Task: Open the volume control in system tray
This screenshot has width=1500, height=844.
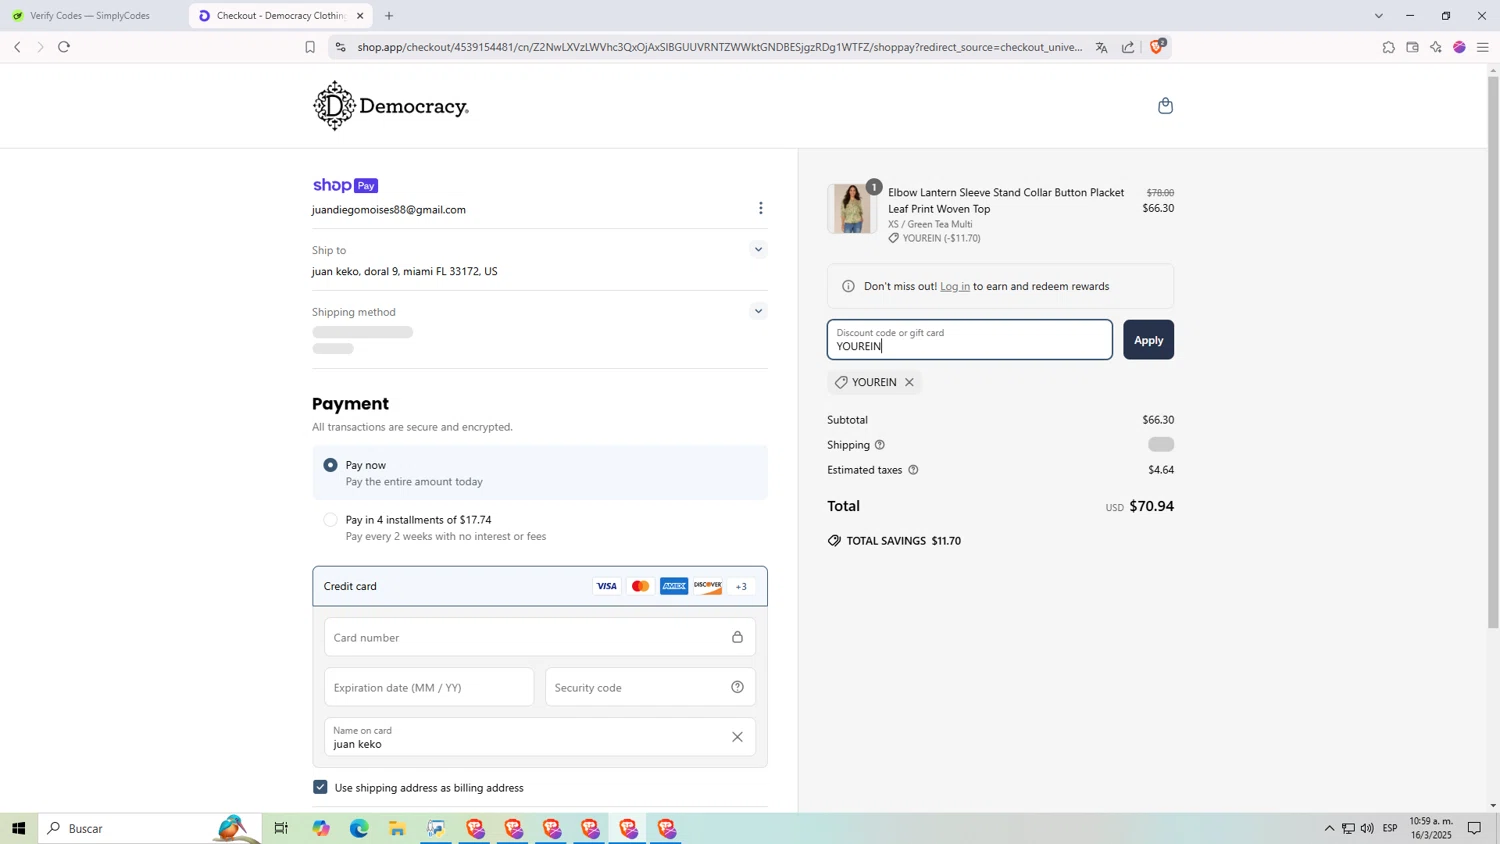Action: click(1367, 828)
